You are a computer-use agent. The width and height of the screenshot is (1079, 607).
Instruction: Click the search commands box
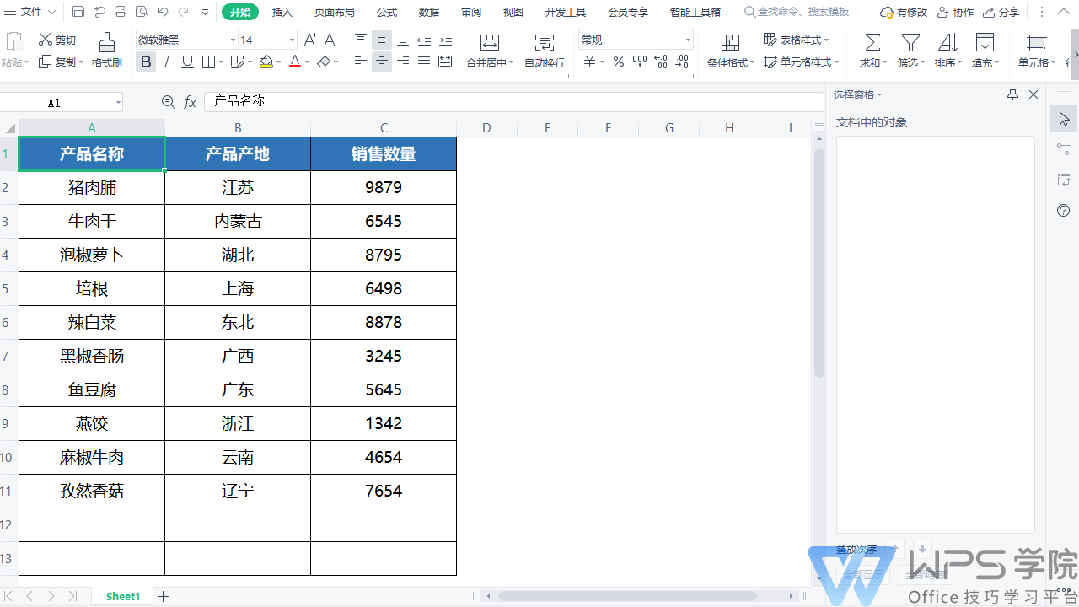(797, 12)
